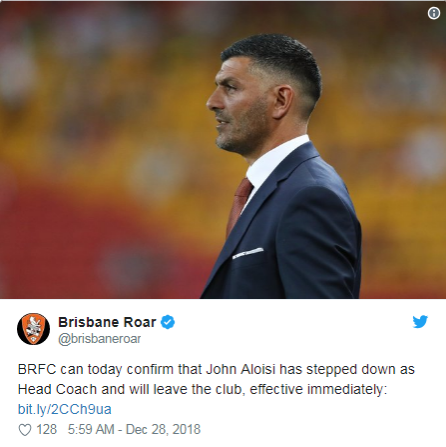Viewport: 446px width, 447px height.
Task: Click the '5:59 AM' time text
Action: click(x=91, y=429)
